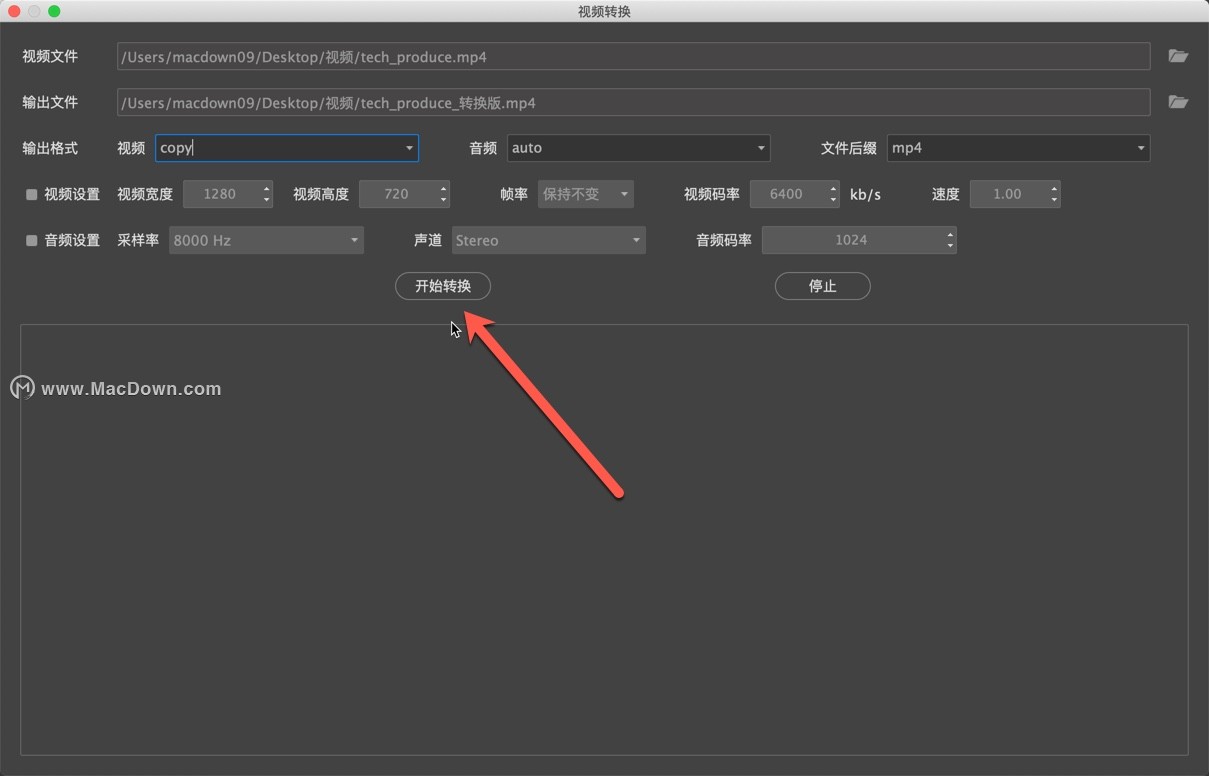
Task: Increase 速度 with the up stepper arrow
Action: tap(1054, 188)
